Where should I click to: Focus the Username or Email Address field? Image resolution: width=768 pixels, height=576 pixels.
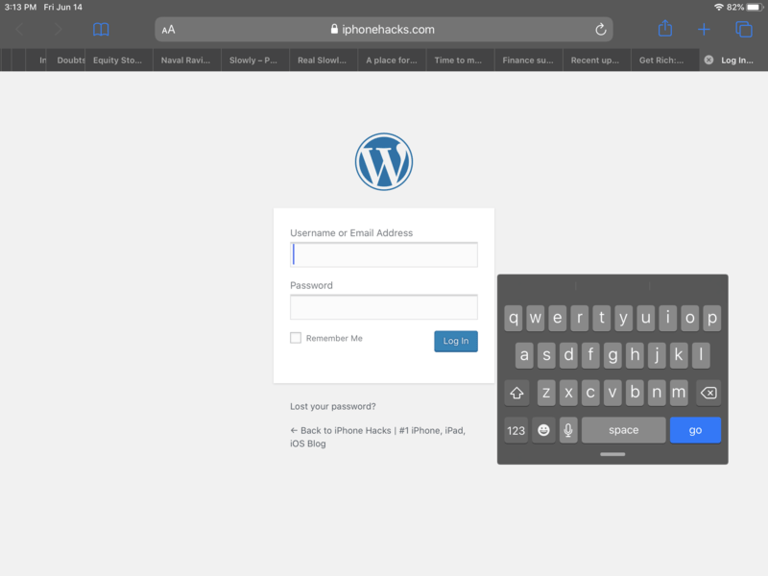384,255
